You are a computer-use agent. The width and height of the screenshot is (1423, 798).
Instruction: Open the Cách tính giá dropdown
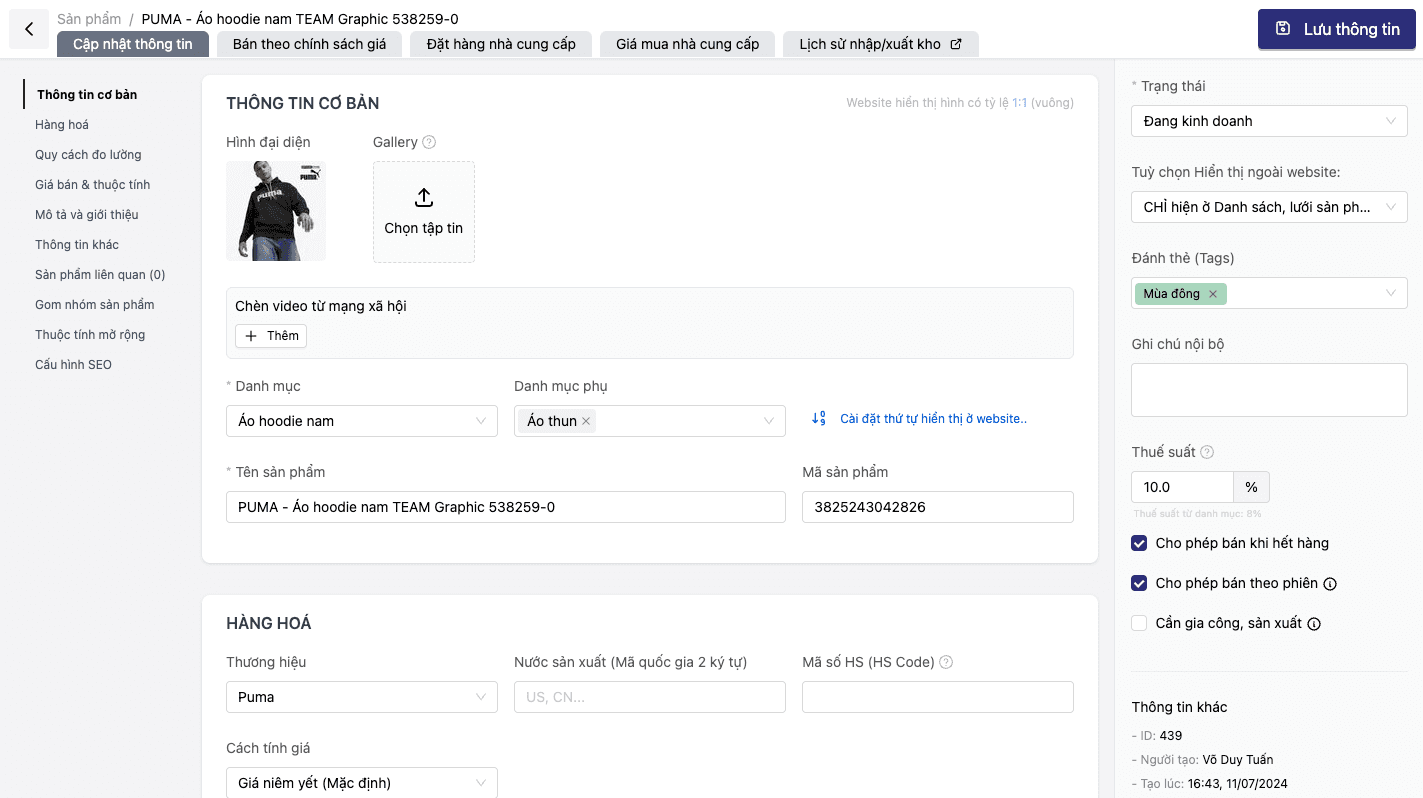[362, 783]
